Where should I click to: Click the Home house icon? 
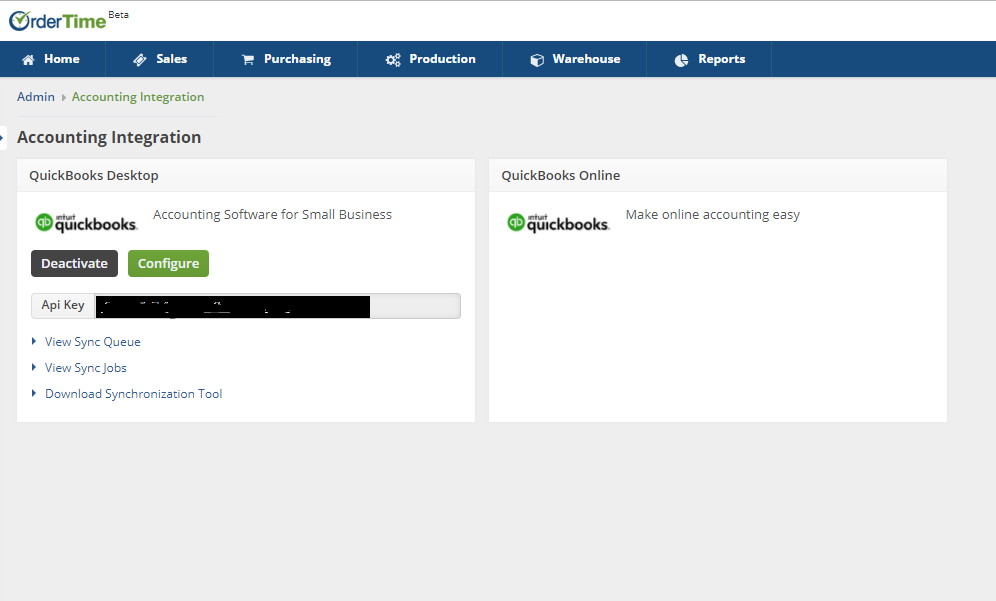click(x=28, y=60)
